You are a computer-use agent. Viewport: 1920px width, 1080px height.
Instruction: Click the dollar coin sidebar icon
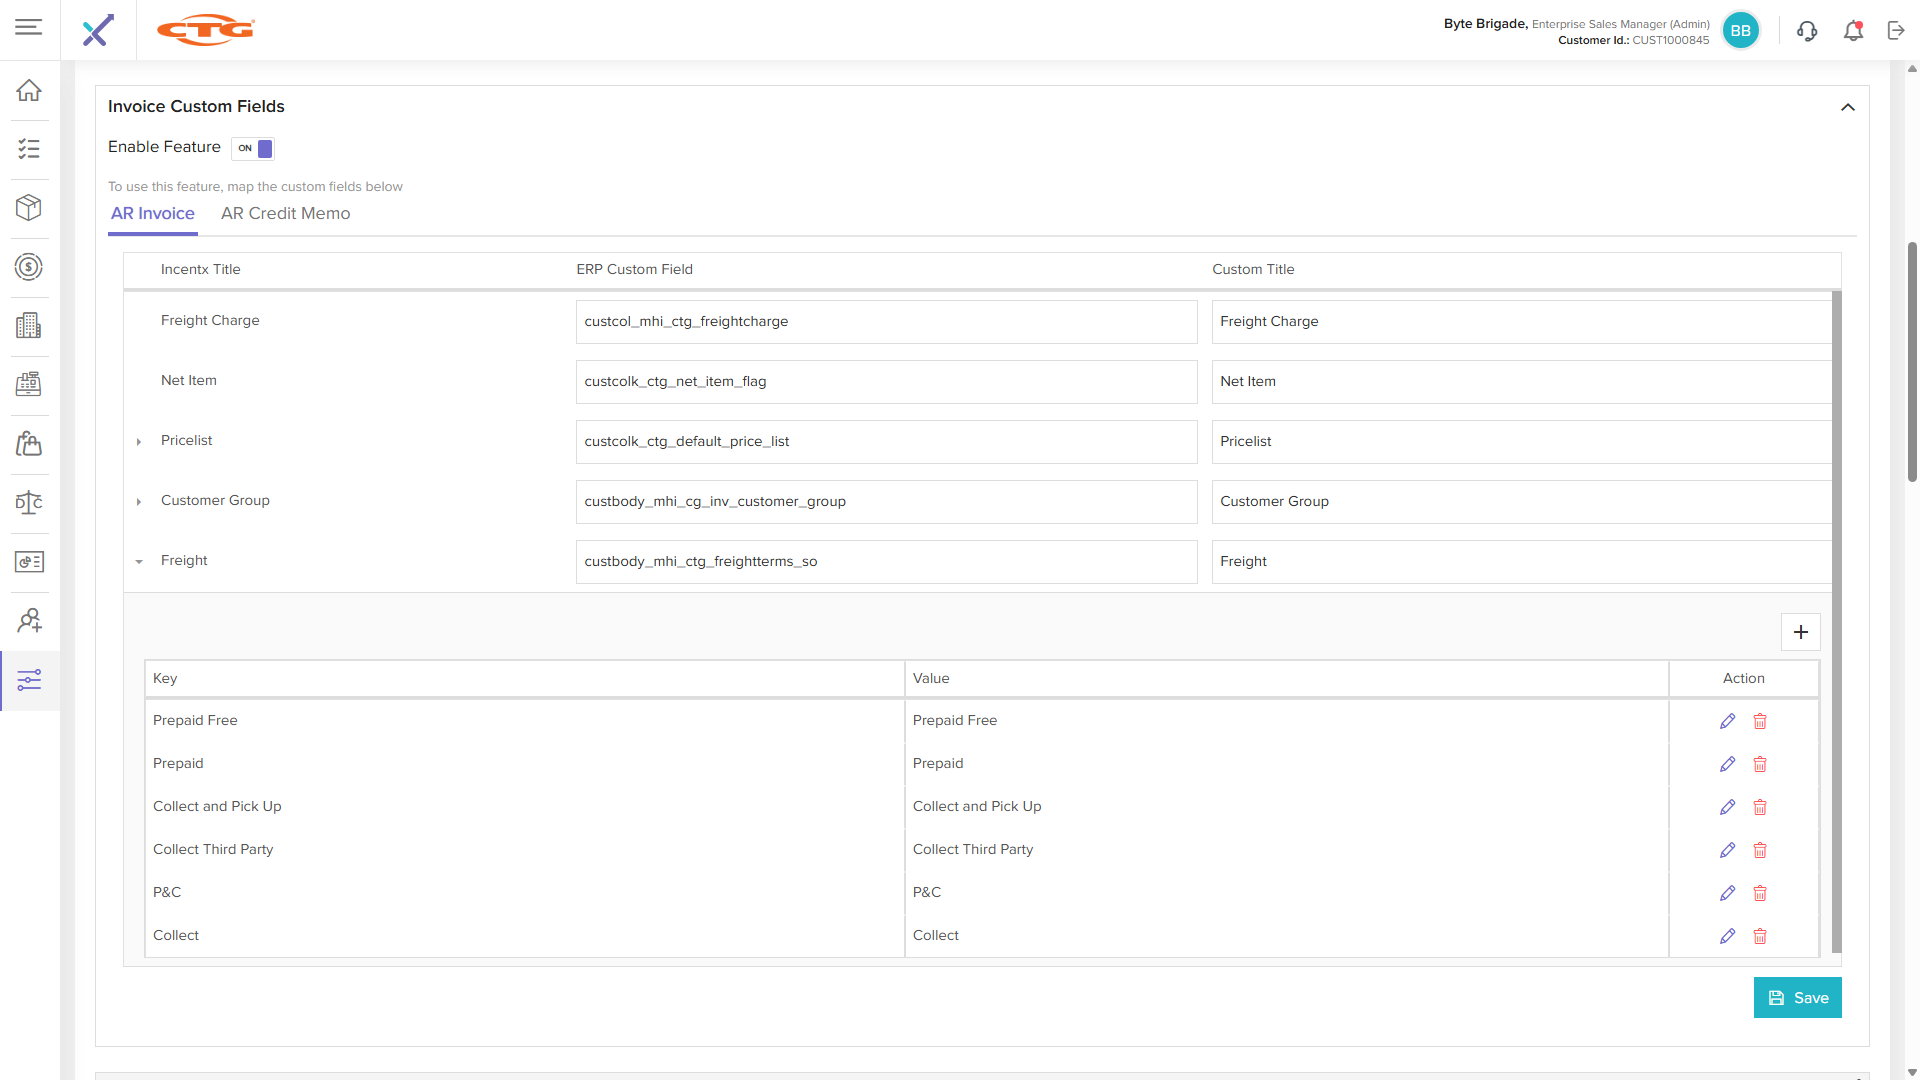[29, 267]
